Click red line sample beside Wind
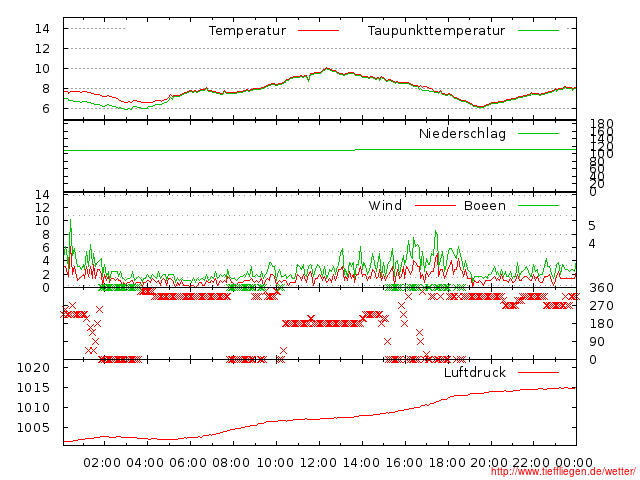Viewport: 640px width, 480px height. pos(435,205)
